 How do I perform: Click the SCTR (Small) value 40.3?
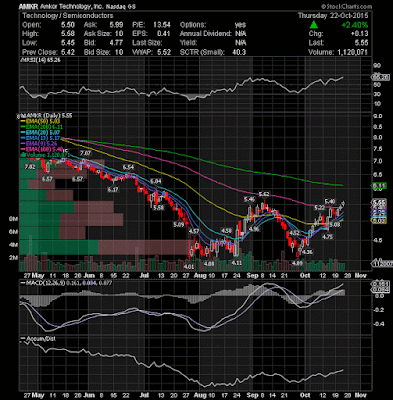point(239,52)
